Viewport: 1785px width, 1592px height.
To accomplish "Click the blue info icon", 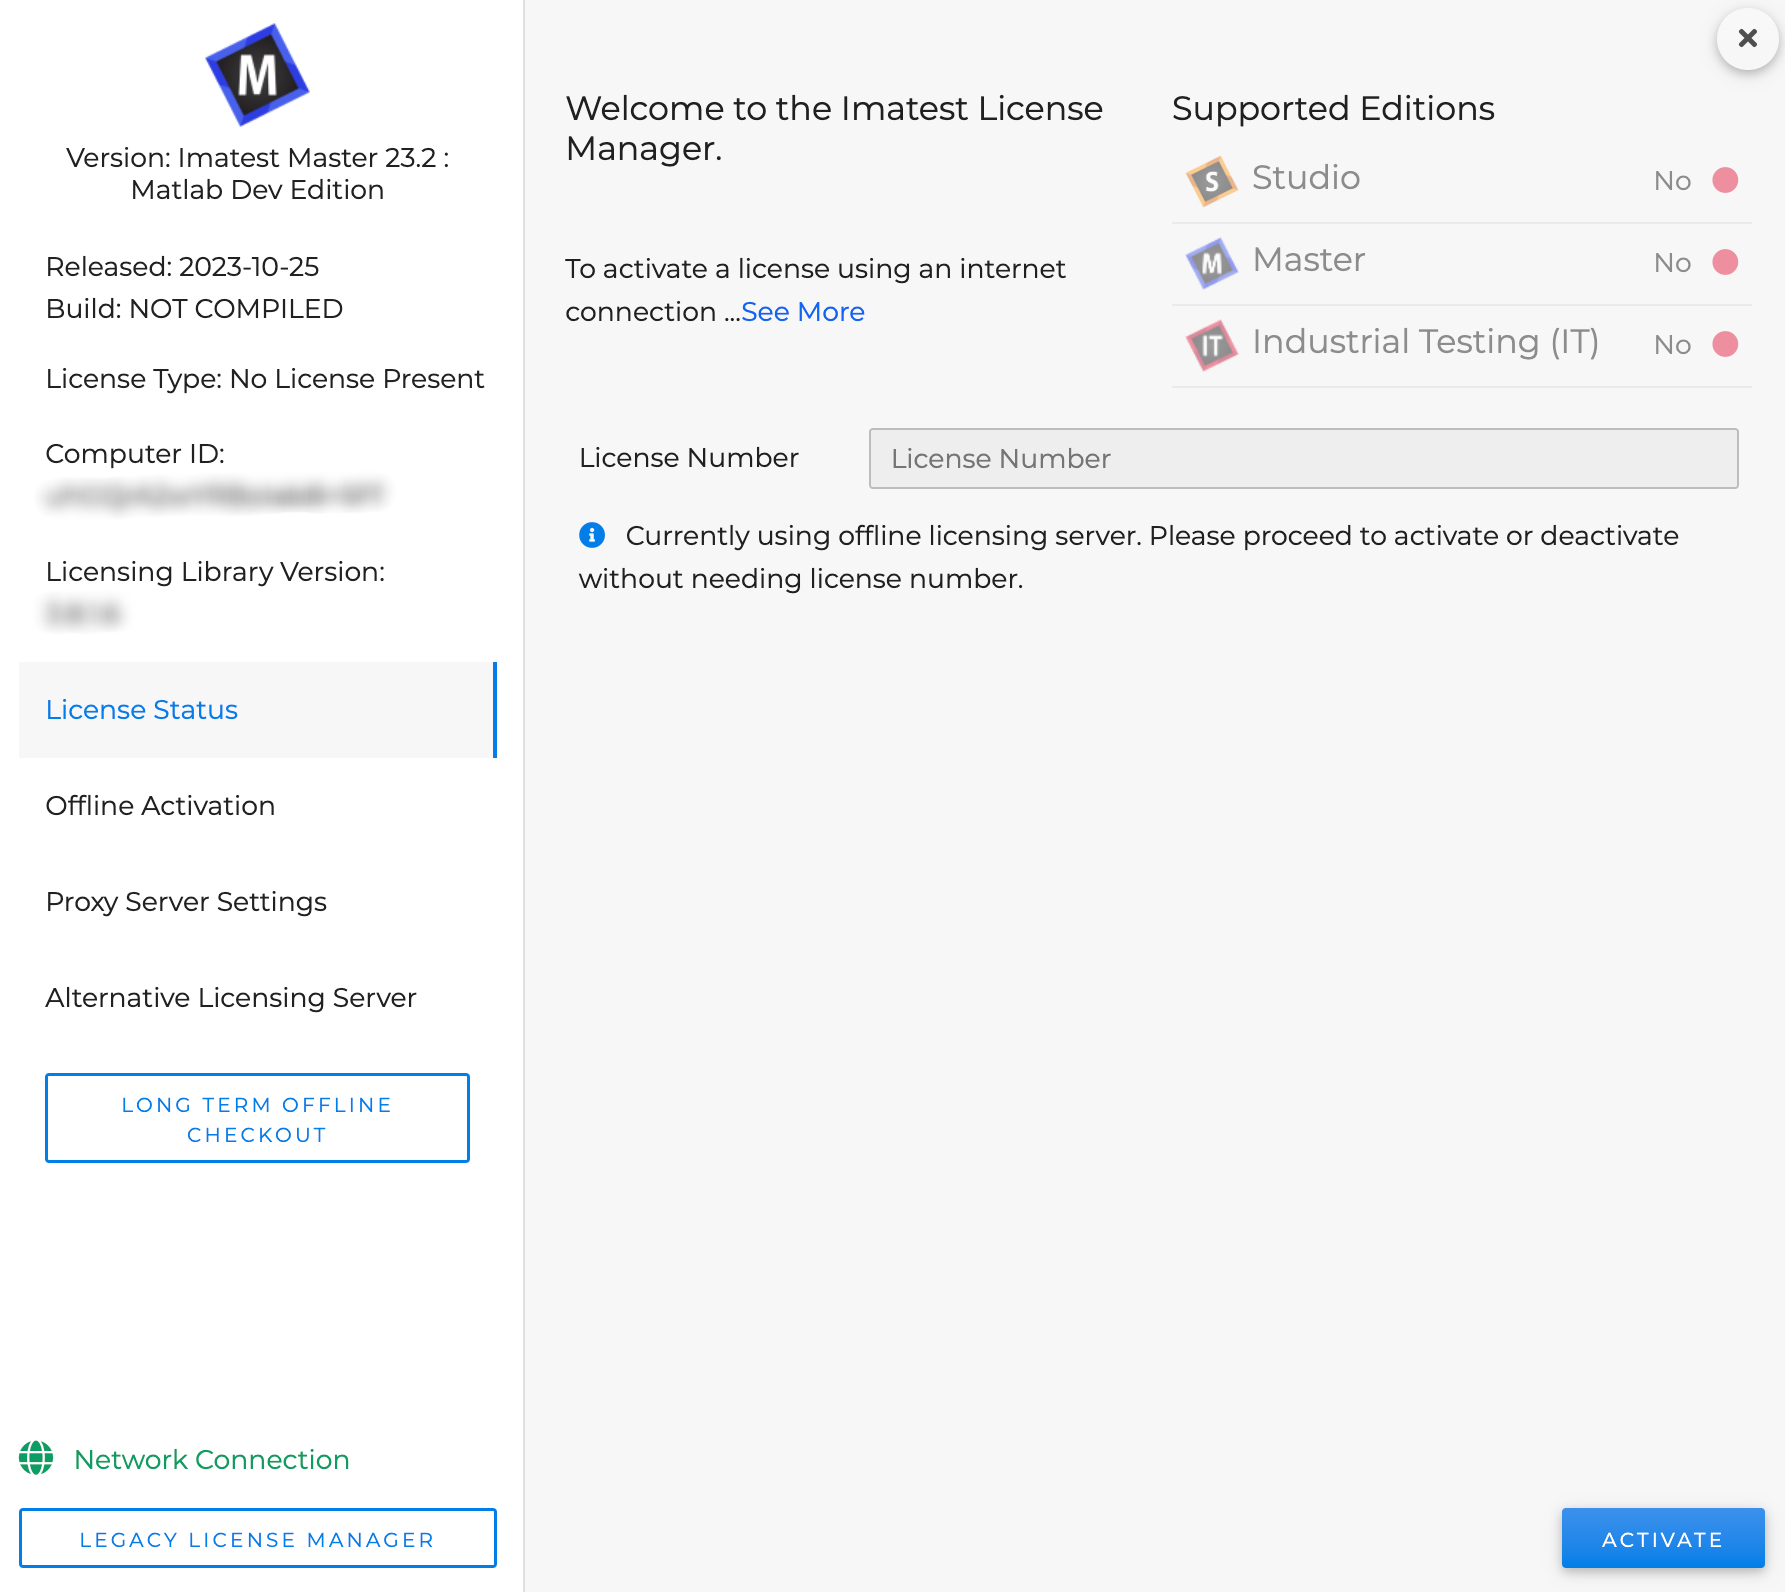I will [592, 535].
